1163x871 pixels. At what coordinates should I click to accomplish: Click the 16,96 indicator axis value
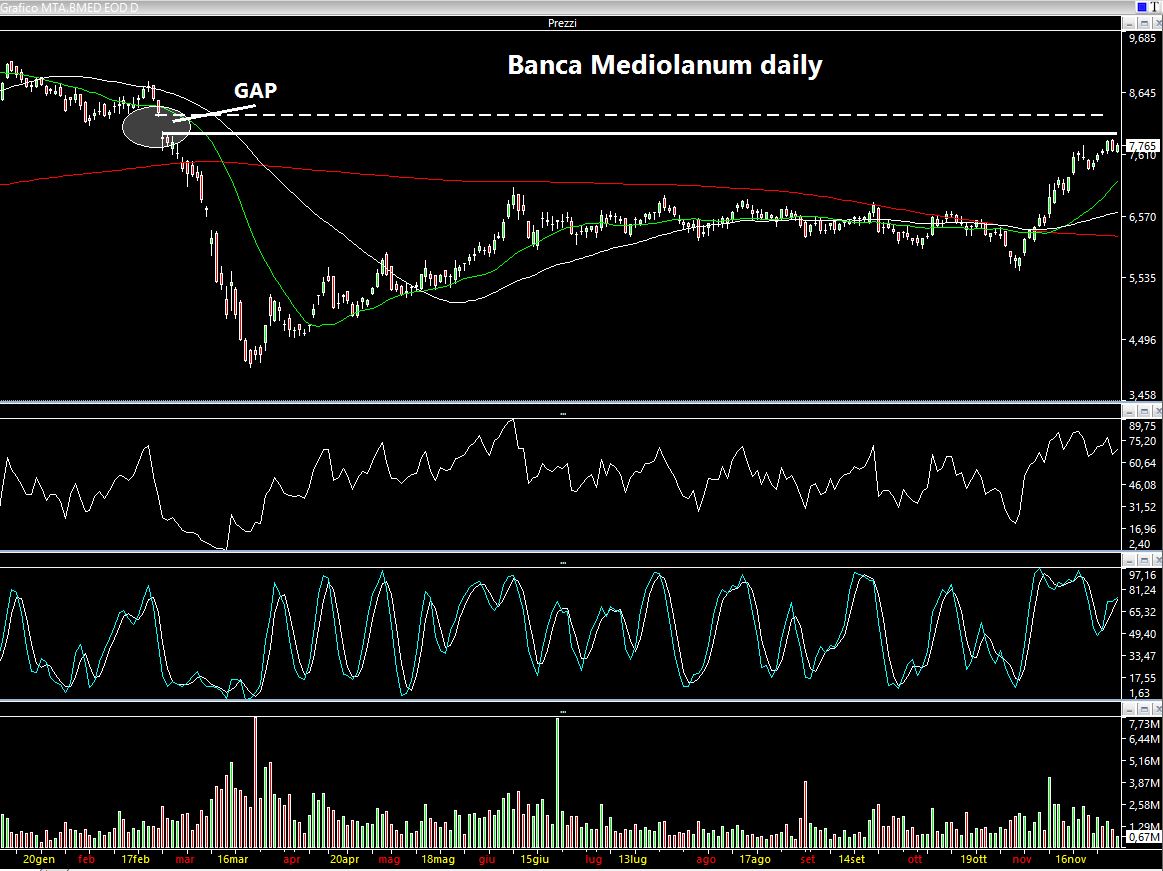coord(1142,529)
